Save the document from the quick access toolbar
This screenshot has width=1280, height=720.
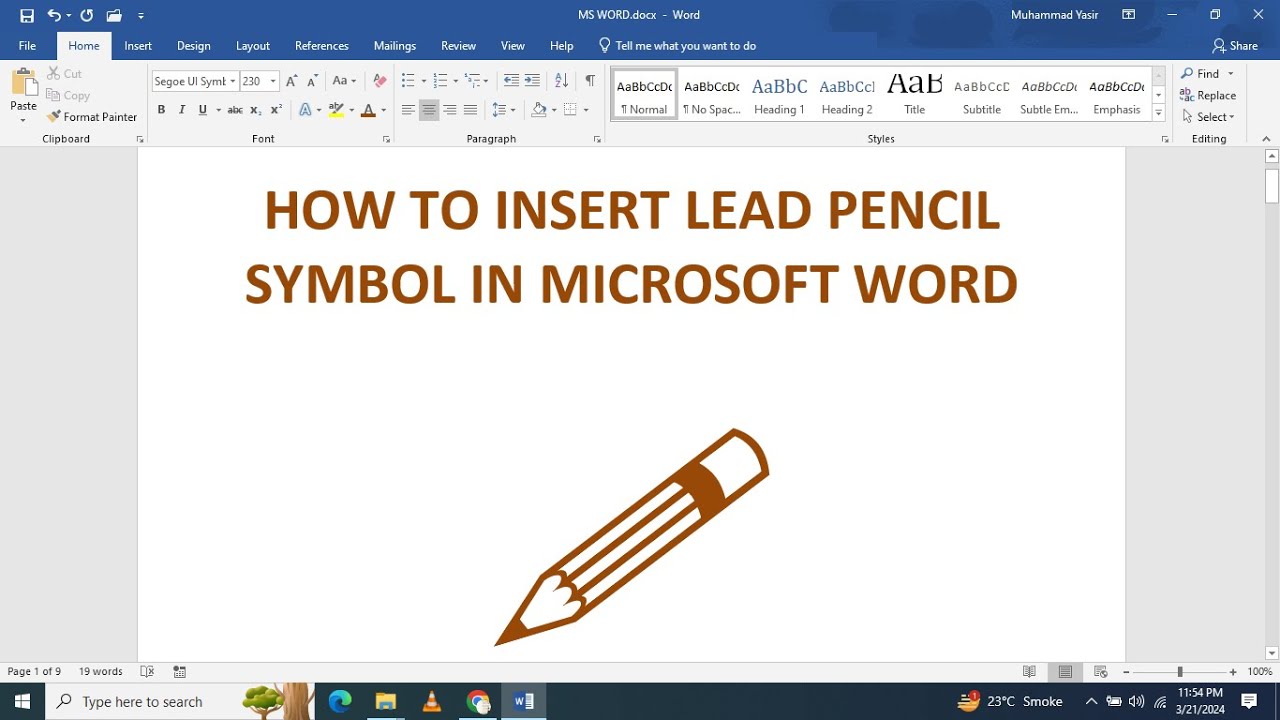(27, 15)
